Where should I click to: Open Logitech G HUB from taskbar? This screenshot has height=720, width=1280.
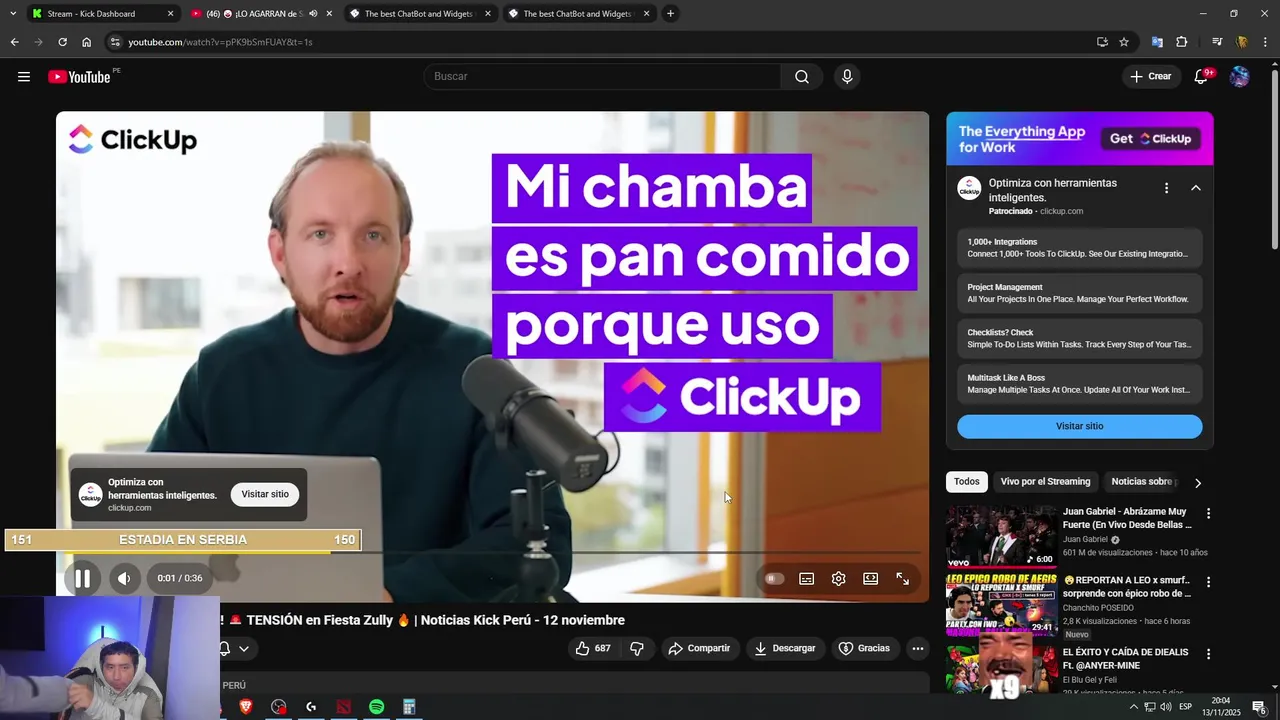[x=311, y=707]
